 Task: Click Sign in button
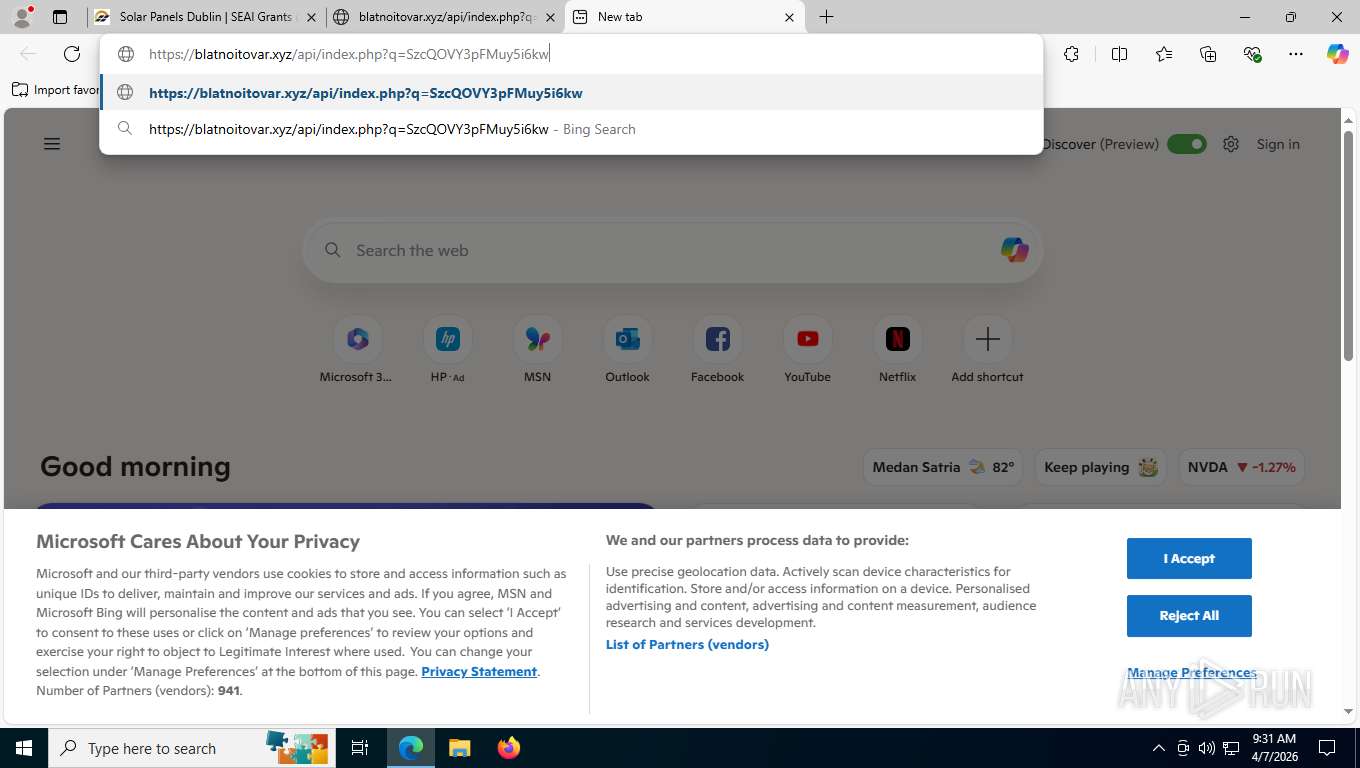click(x=1278, y=144)
